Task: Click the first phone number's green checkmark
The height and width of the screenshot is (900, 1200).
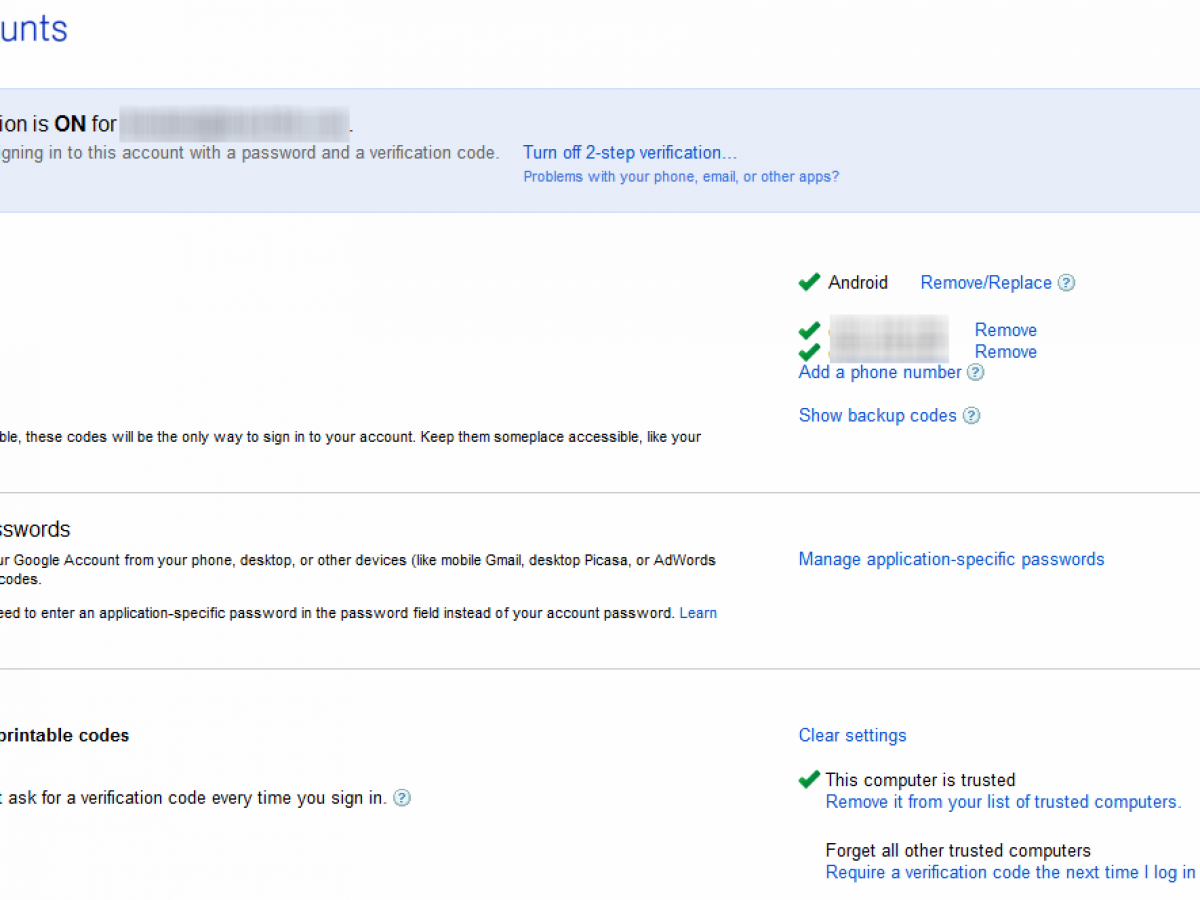Action: coord(809,331)
